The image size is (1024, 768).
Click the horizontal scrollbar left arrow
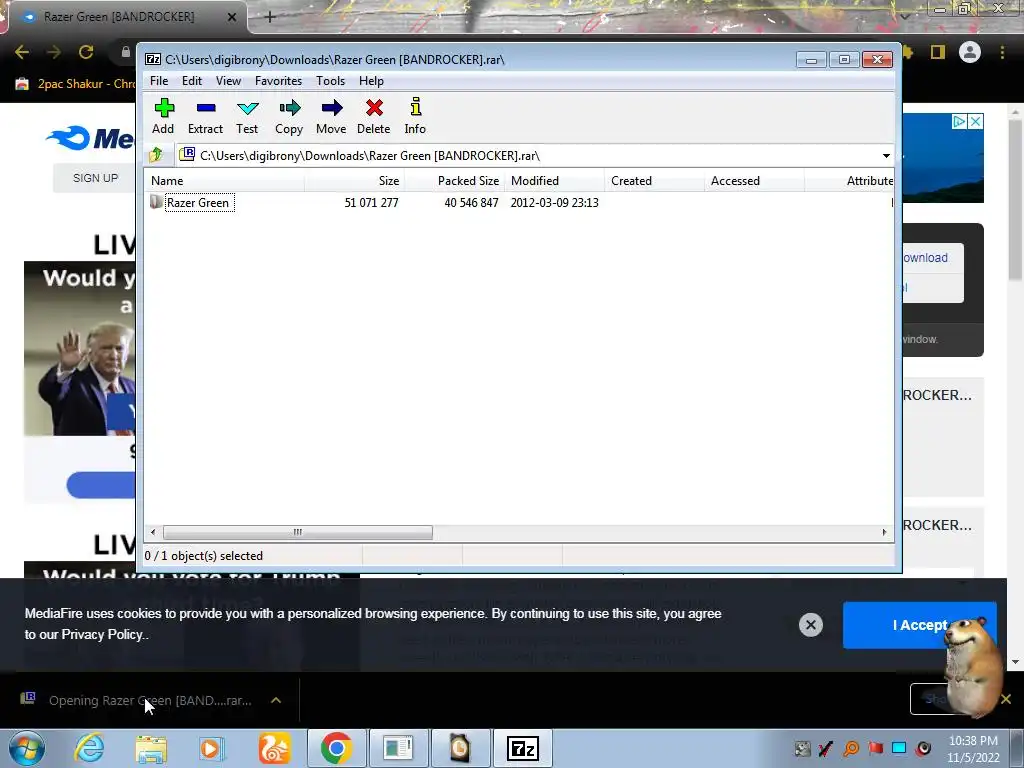click(x=153, y=532)
